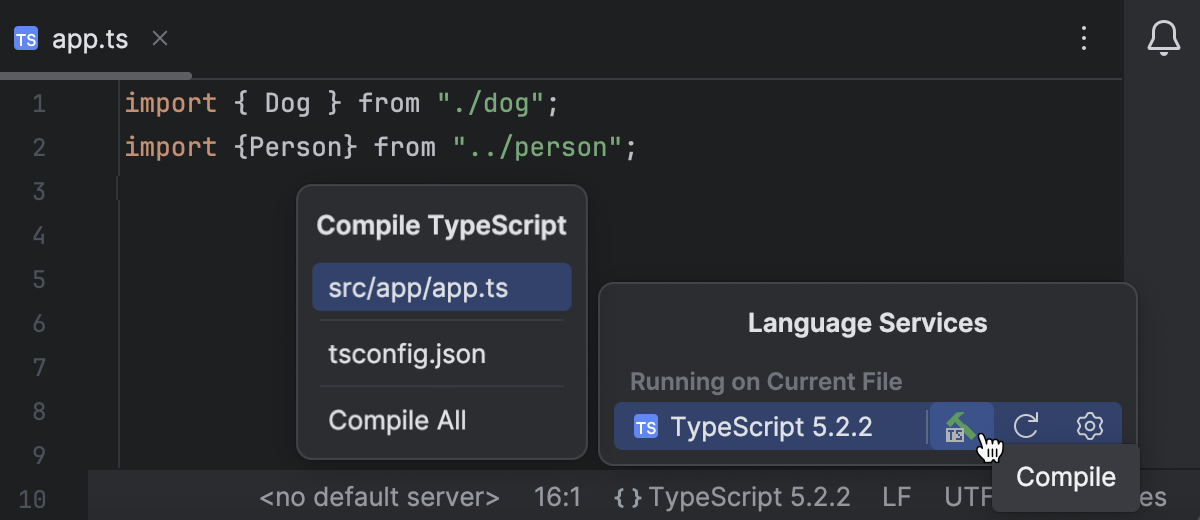Open the LF line separator dropdown
Viewport: 1200px width, 520px height.
click(897, 497)
